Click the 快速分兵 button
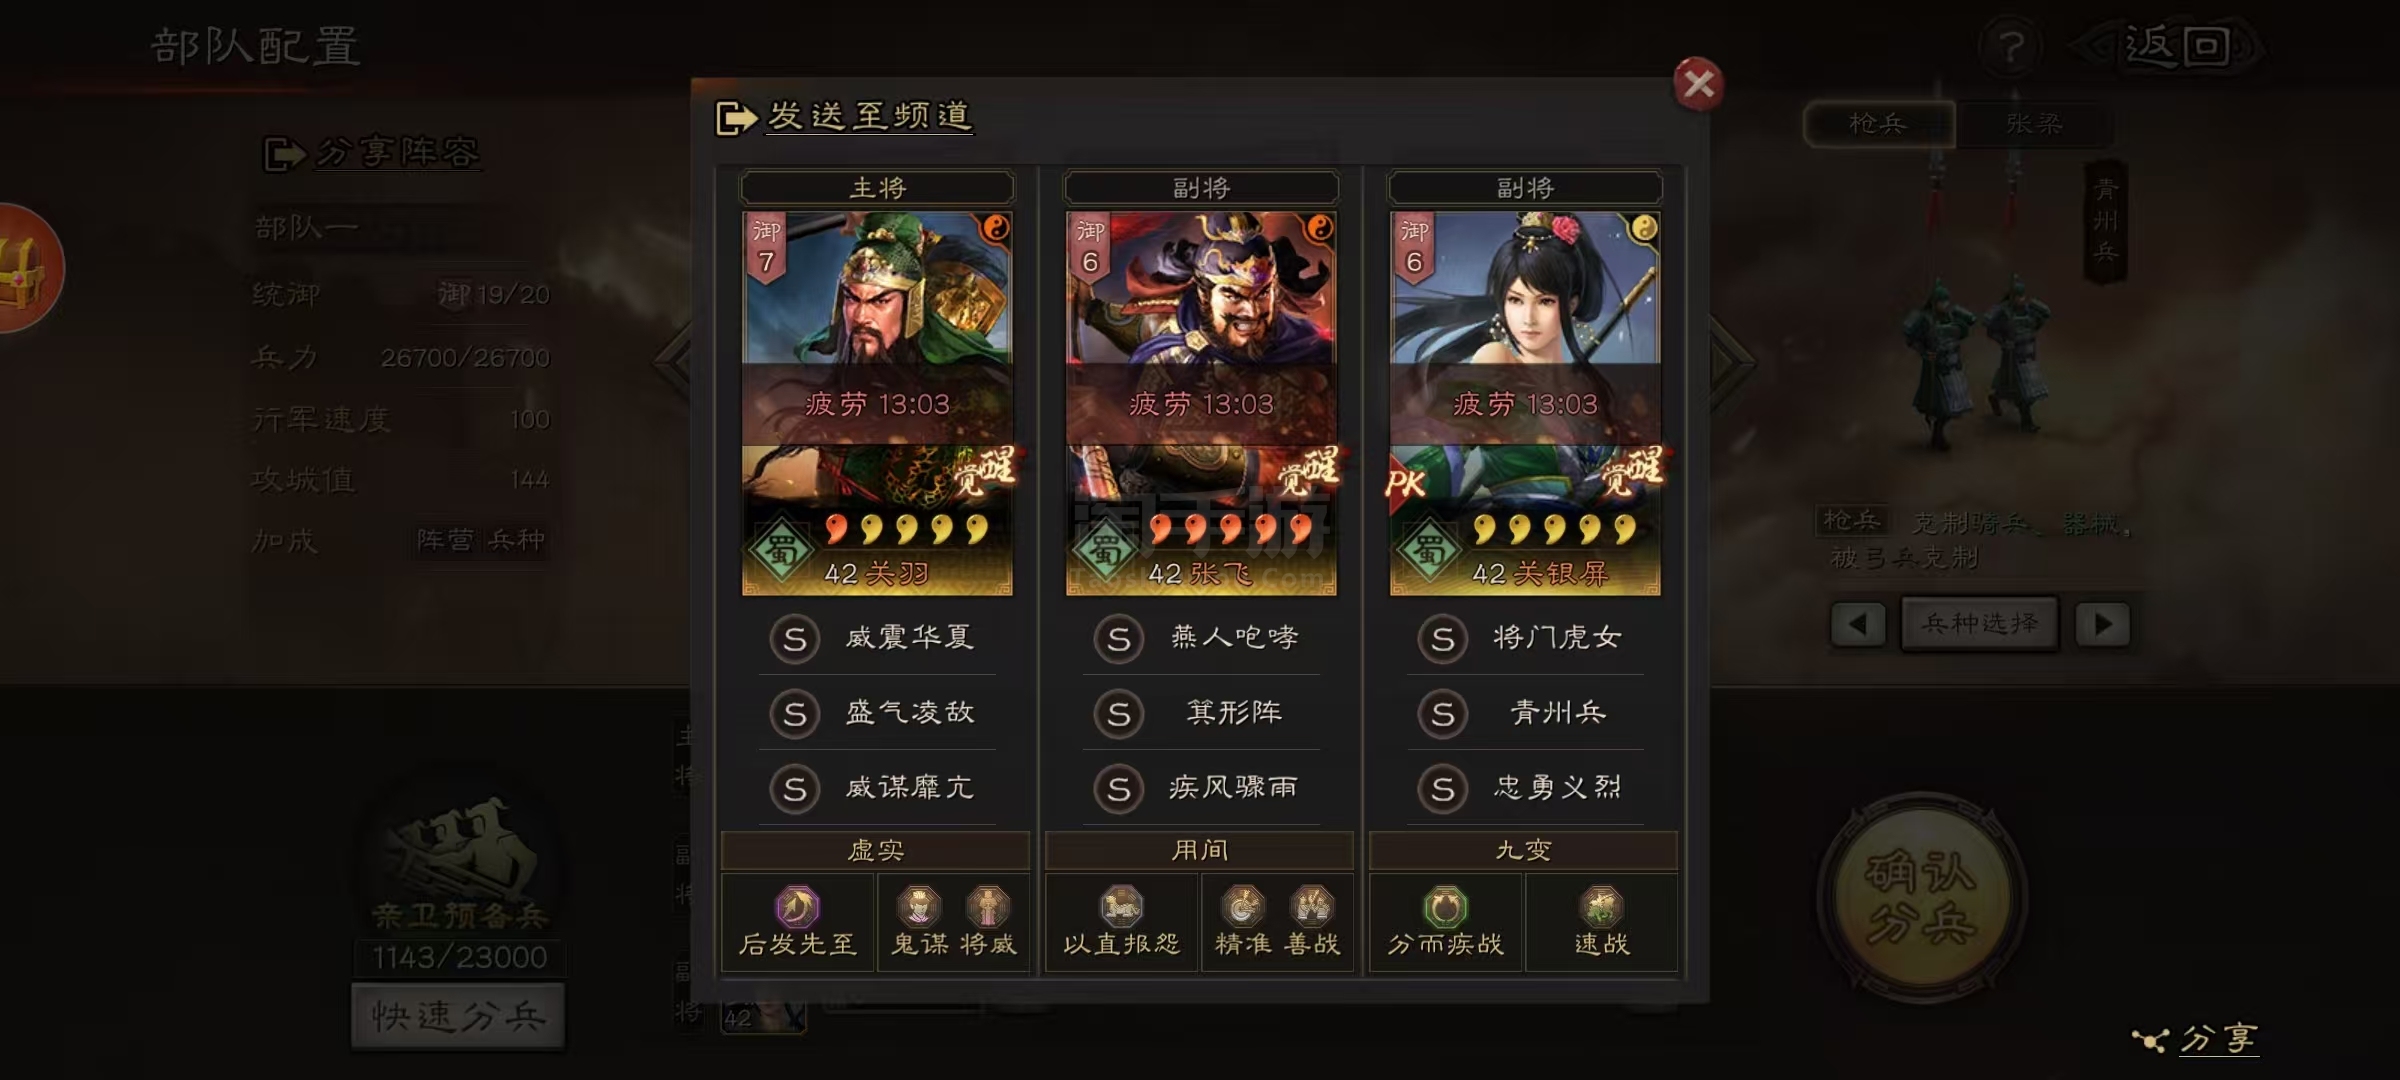 (x=458, y=1016)
